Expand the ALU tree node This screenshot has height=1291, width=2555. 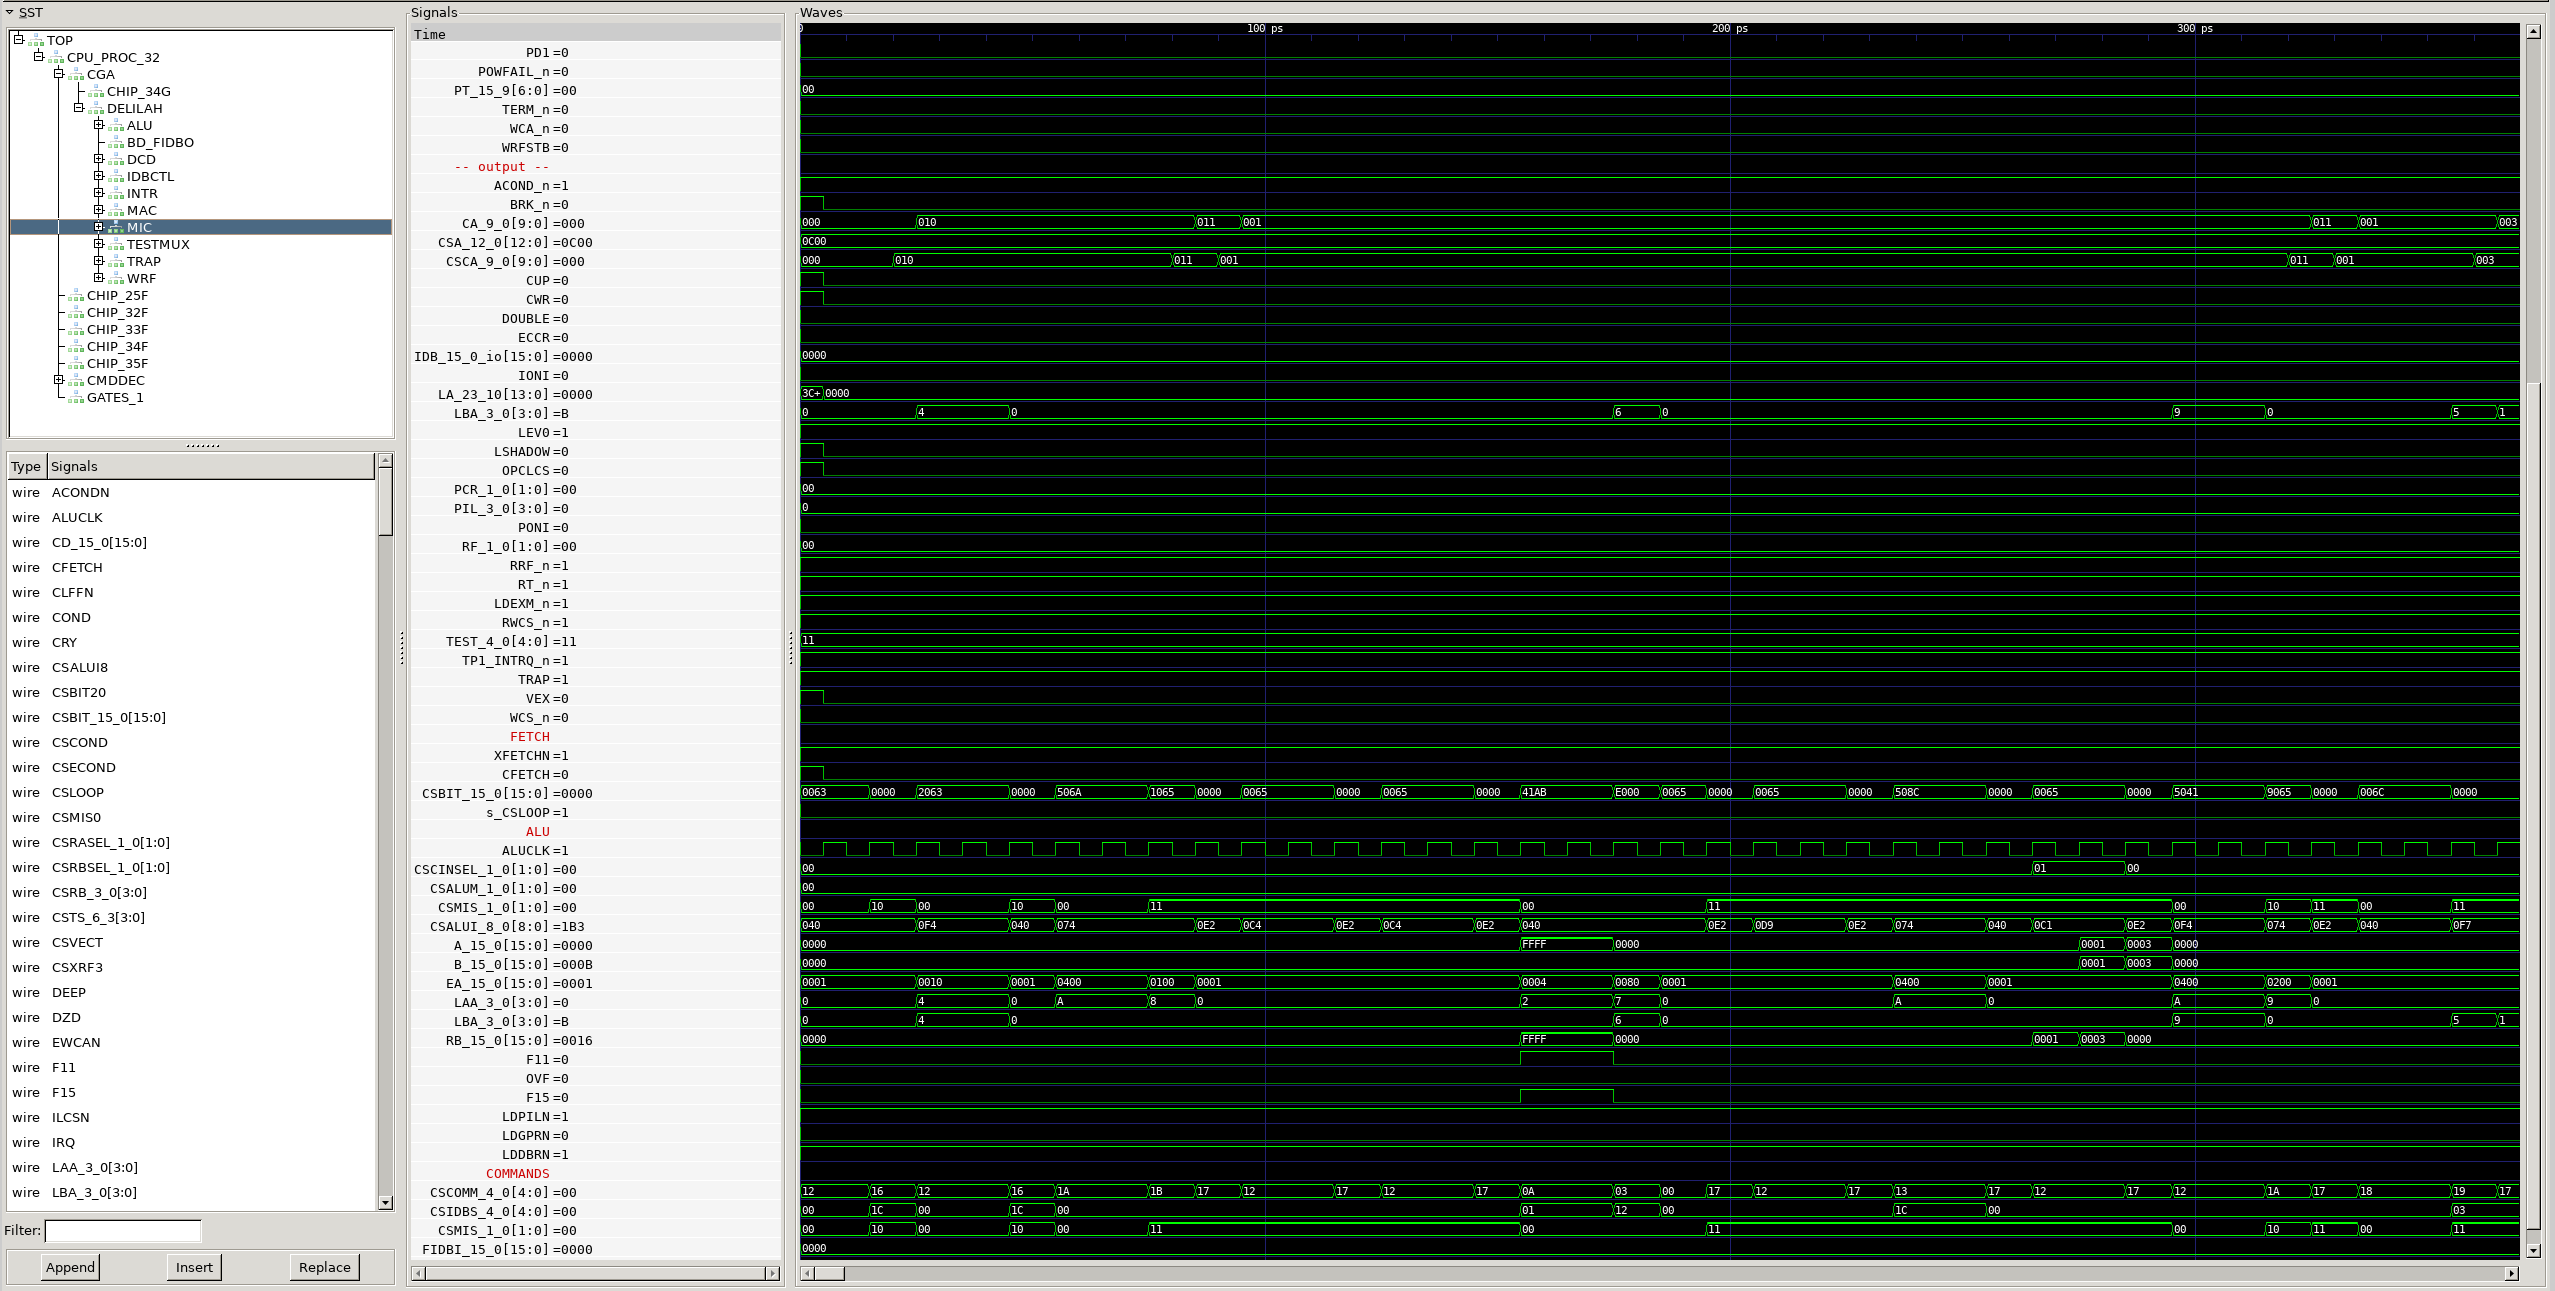click(98, 125)
